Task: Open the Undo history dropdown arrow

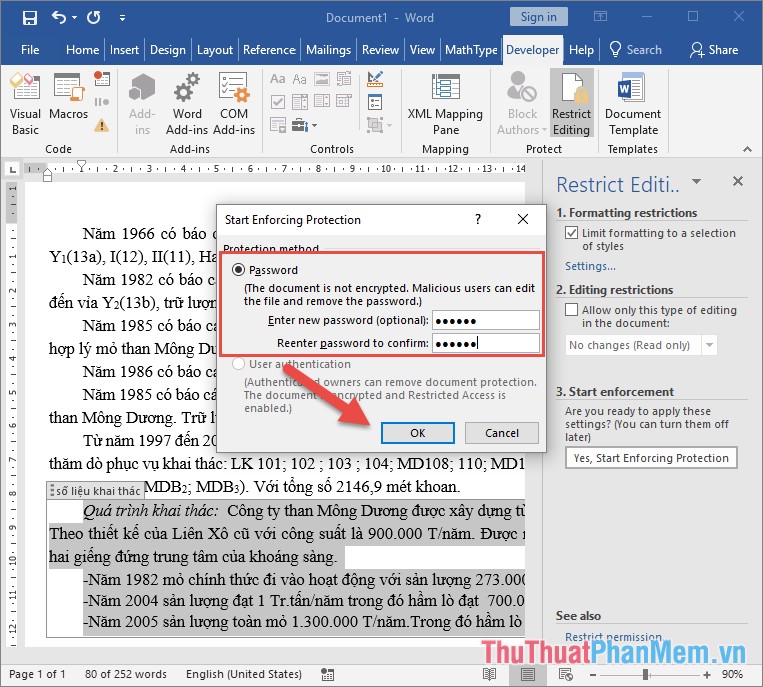Action: pos(74,18)
